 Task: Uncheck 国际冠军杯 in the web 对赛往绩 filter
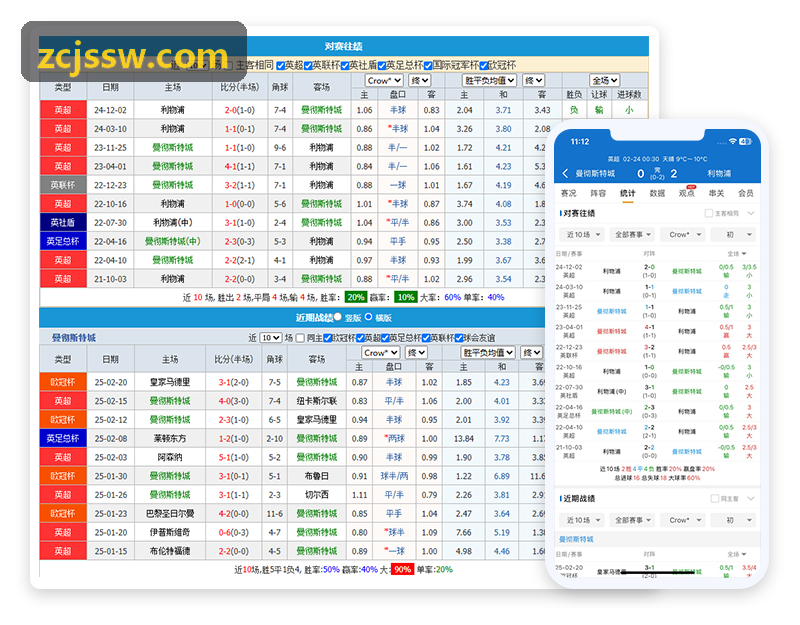click(x=428, y=65)
